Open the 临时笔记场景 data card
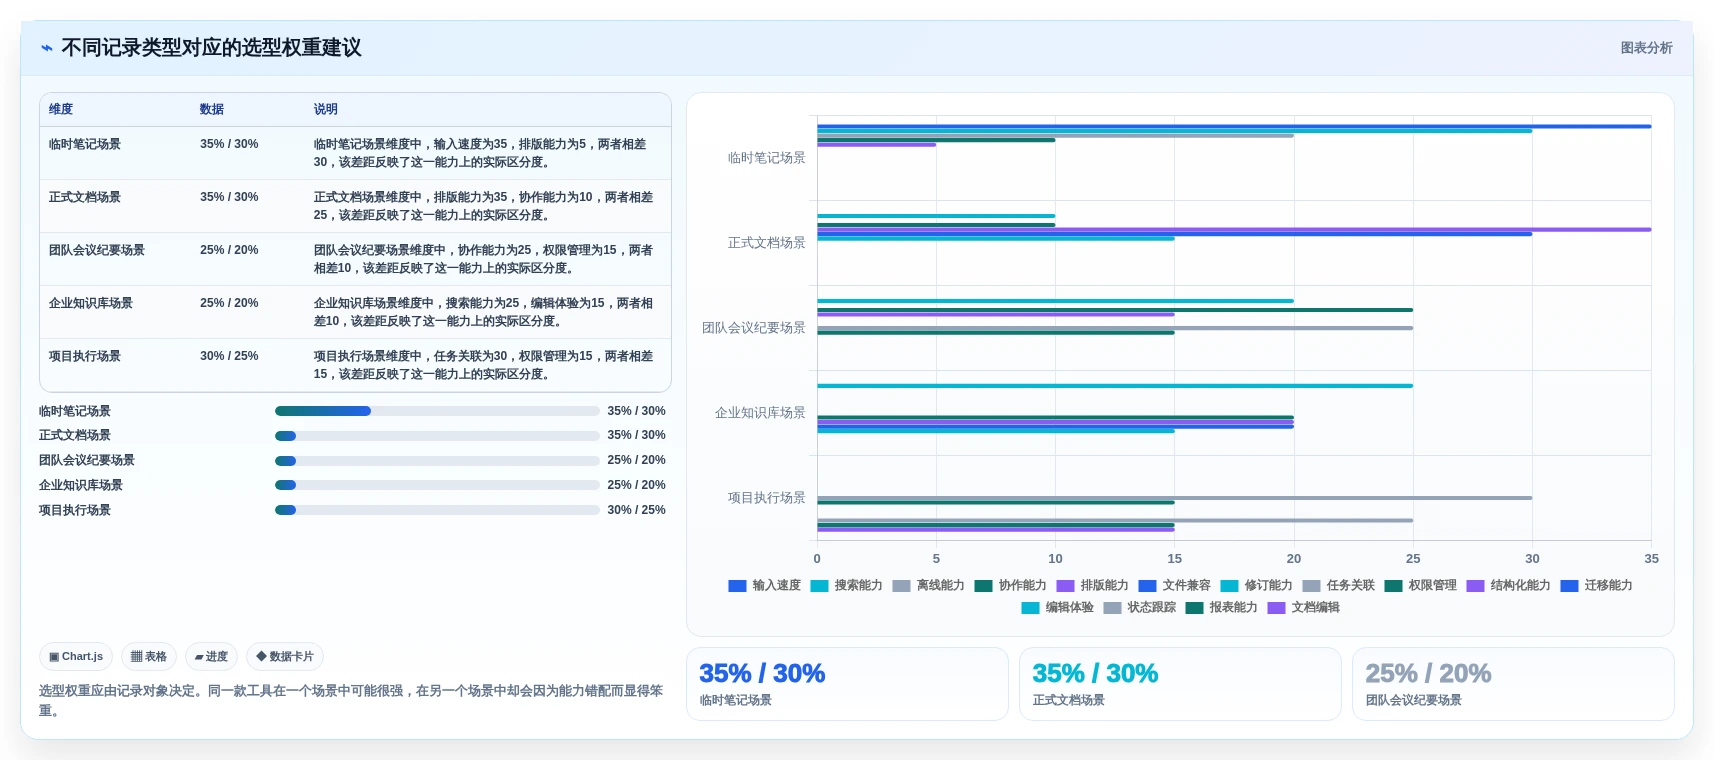The width and height of the screenshot is (1714, 760). [847, 684]
